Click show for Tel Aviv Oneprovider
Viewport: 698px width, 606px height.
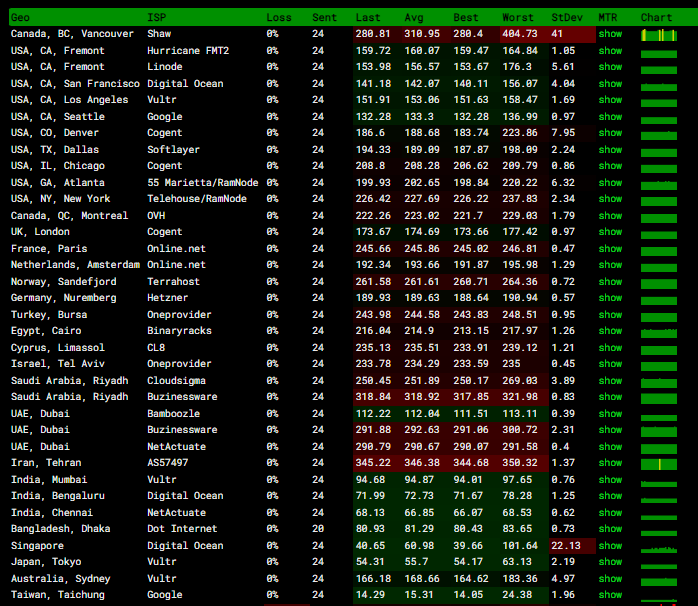(x=610, y=363)
